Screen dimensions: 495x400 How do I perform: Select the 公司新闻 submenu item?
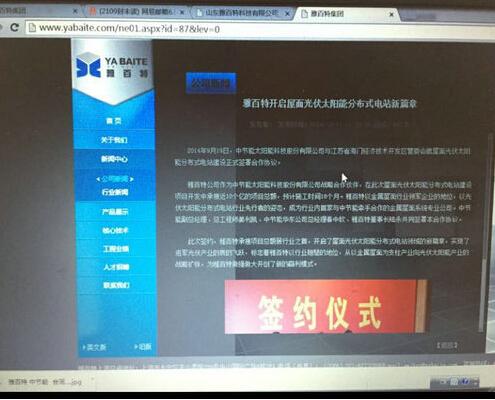[x=115, y=179]
